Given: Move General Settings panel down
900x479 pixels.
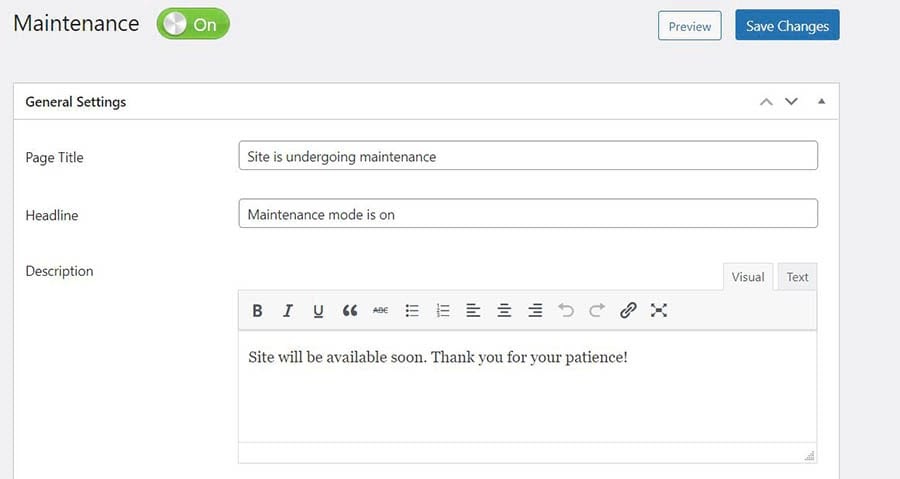Looking at the screenshot, I should (791, 101).
